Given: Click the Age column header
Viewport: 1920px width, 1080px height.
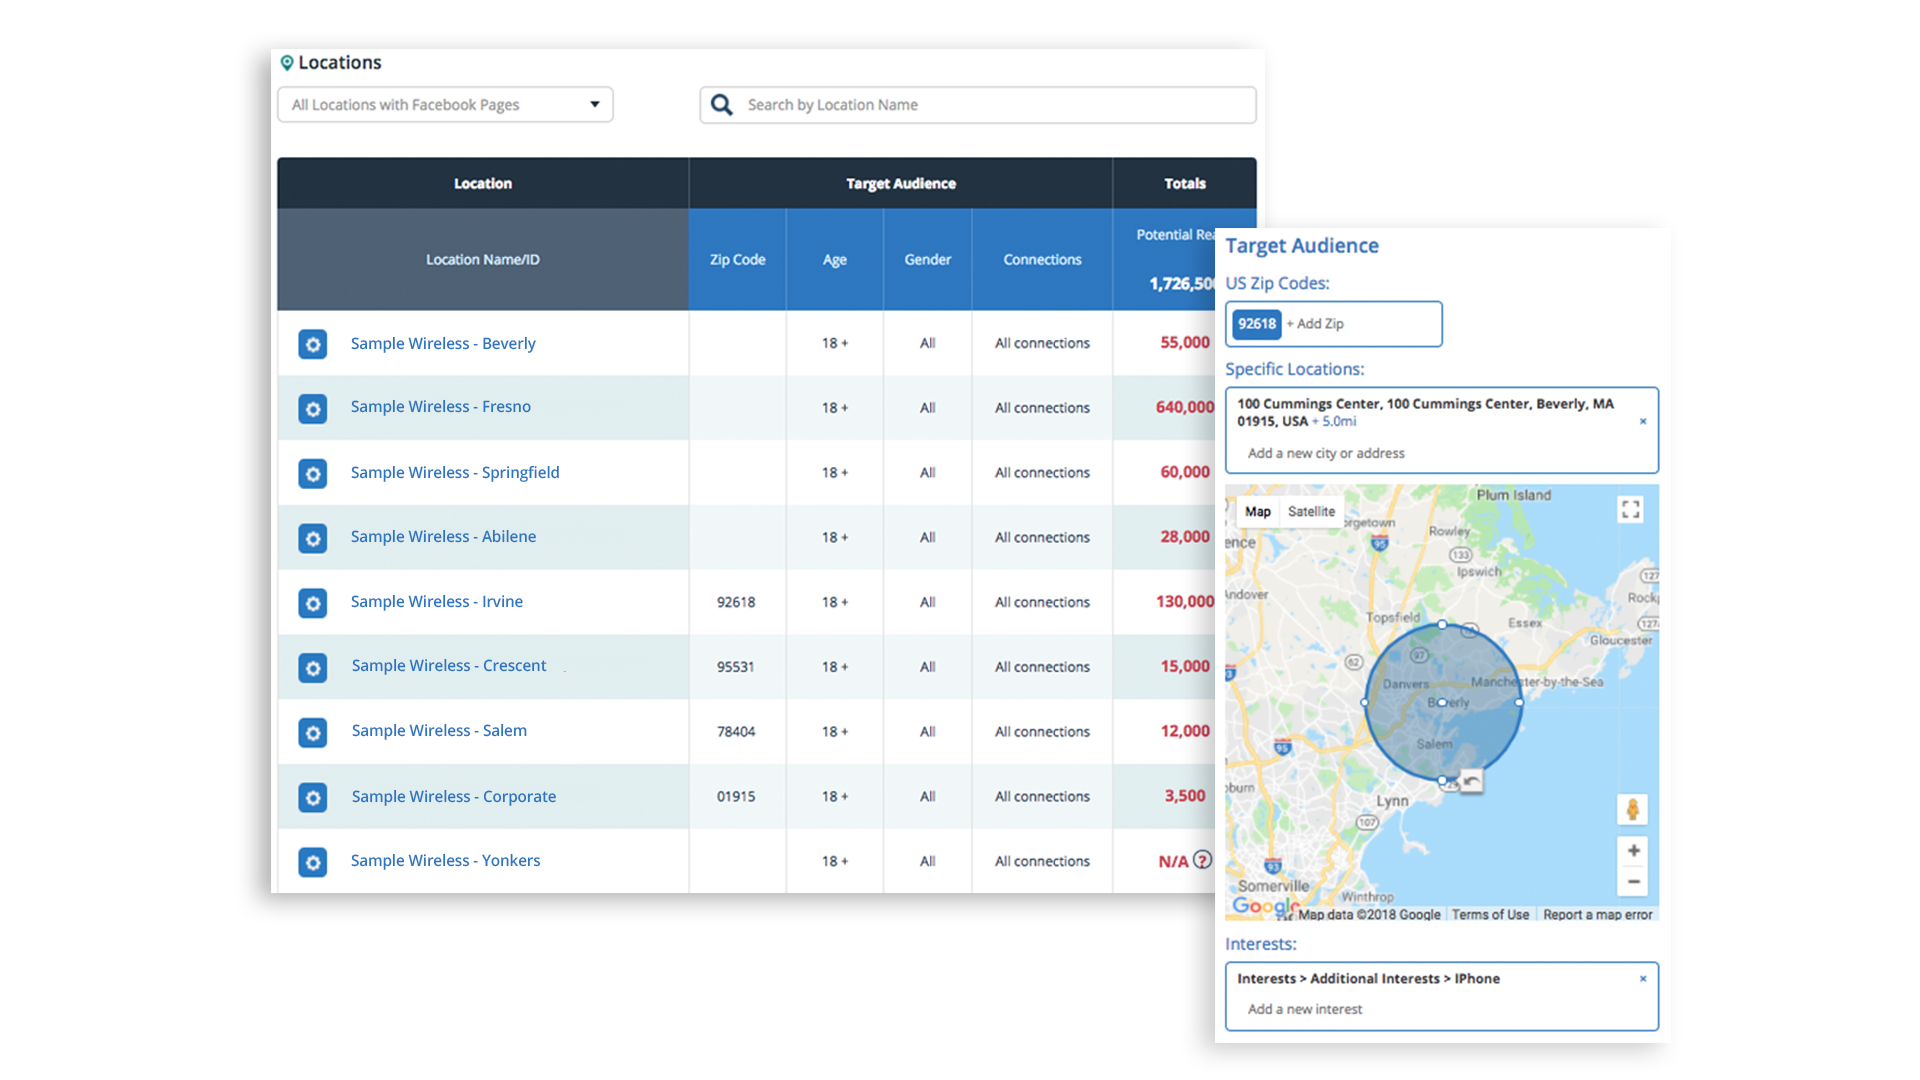Looking at the screenshot, I should (x=834, y=259).
